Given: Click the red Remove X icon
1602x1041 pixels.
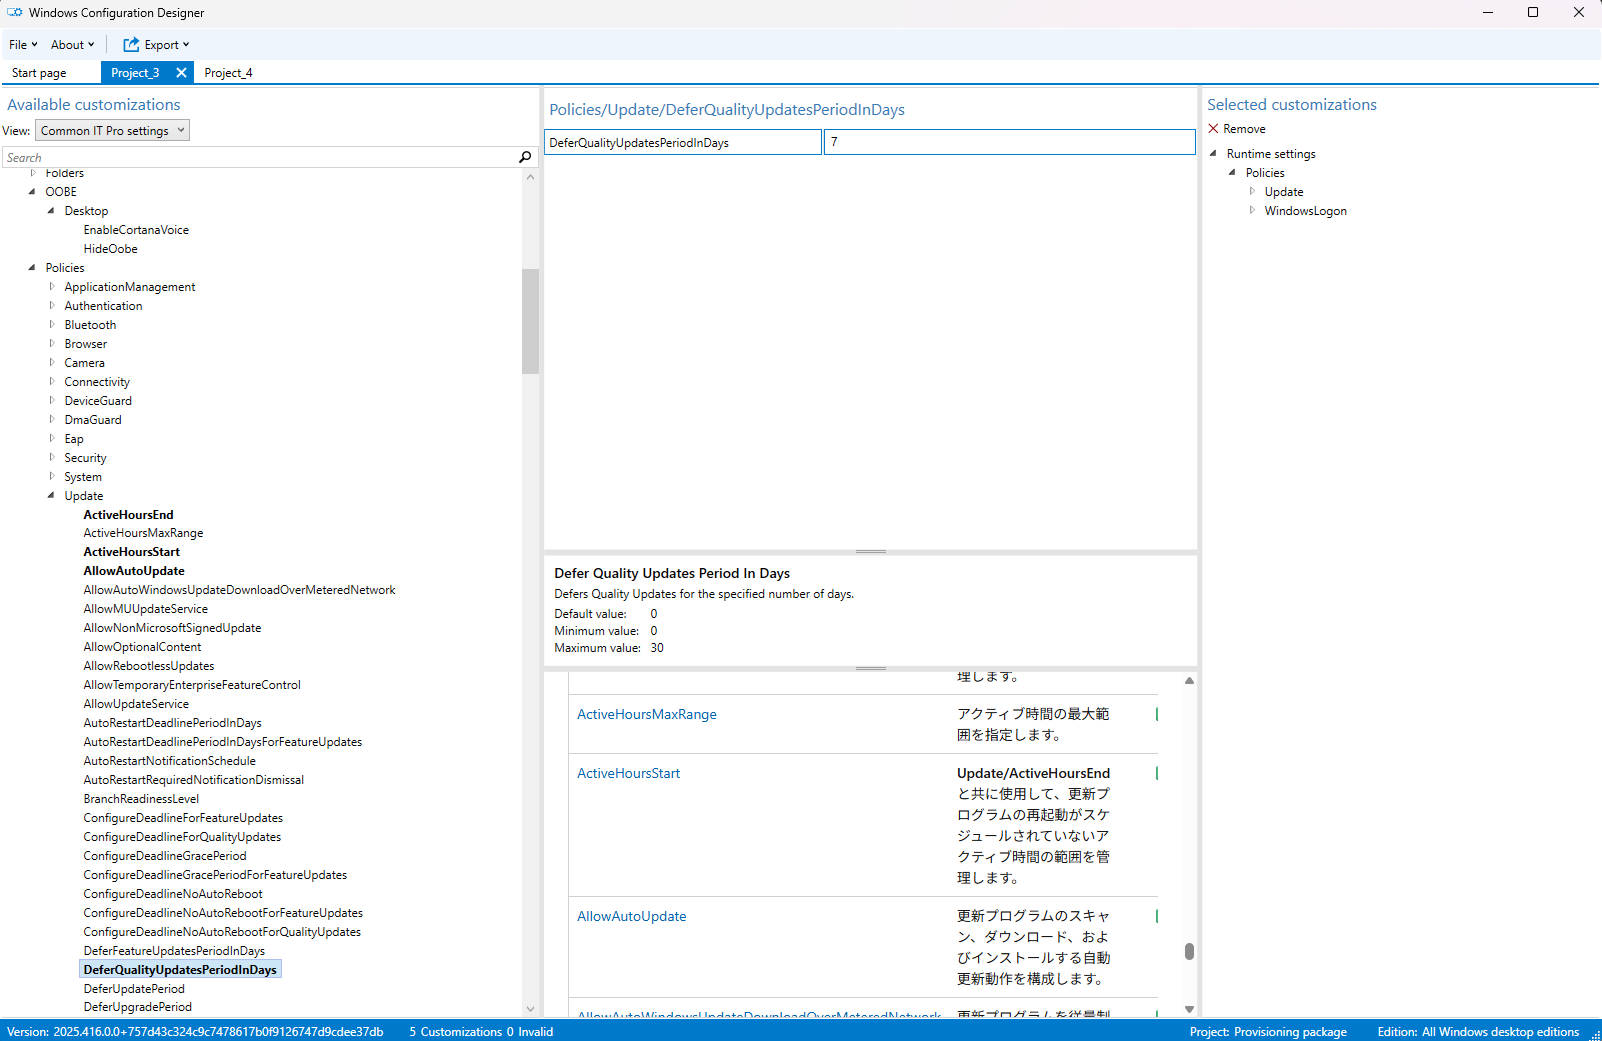Looking at the screenshot, I should point(1213,129).
